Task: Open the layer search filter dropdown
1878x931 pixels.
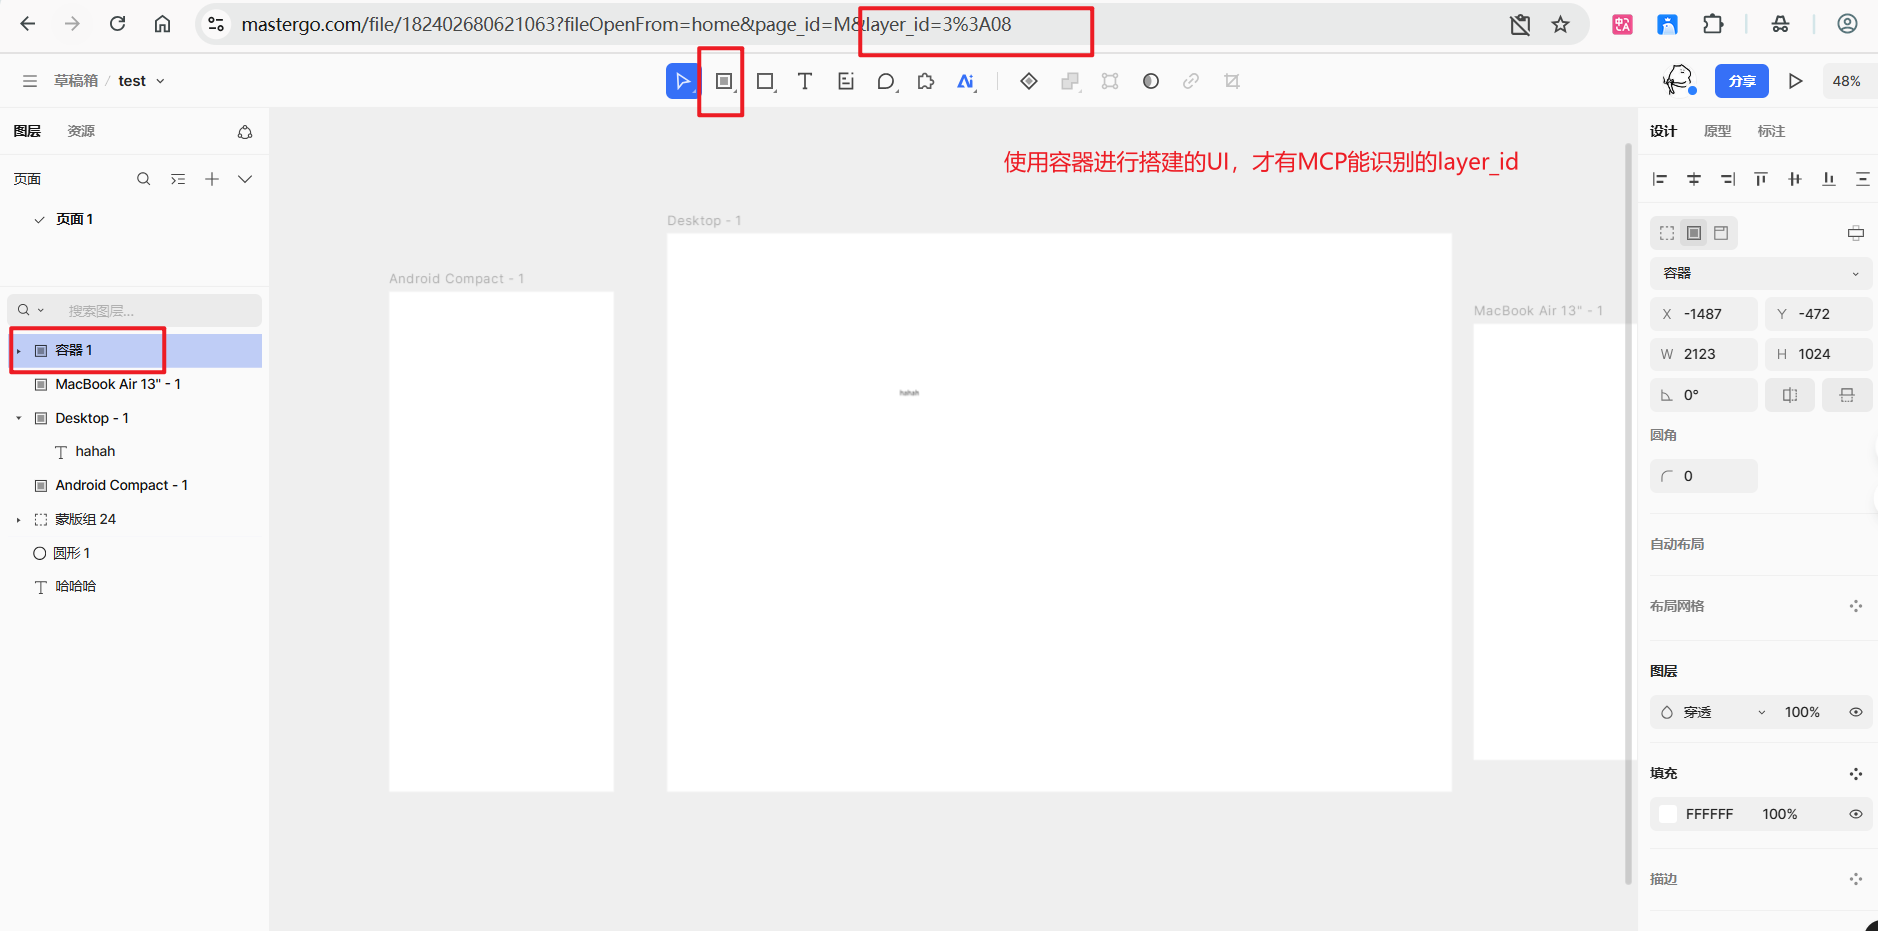Action: (x=29, y=310)
